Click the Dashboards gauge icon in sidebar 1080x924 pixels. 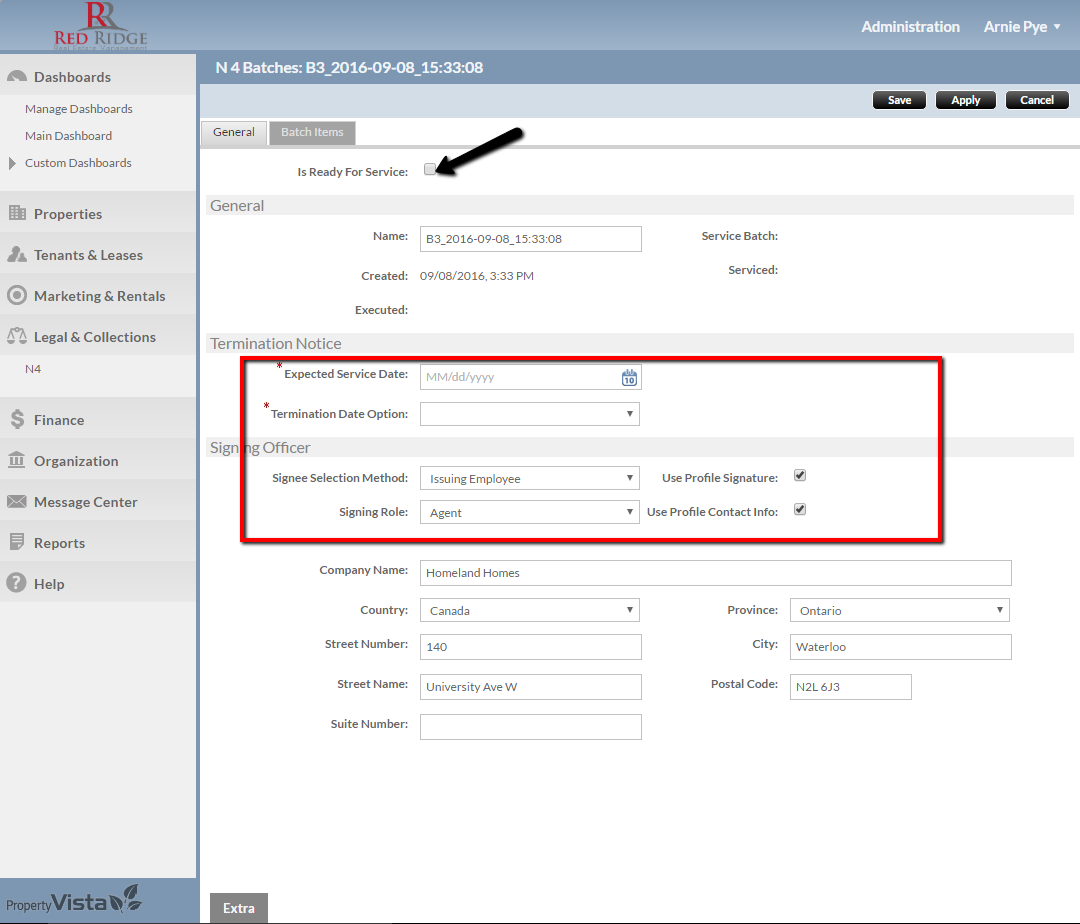point(16,77)
